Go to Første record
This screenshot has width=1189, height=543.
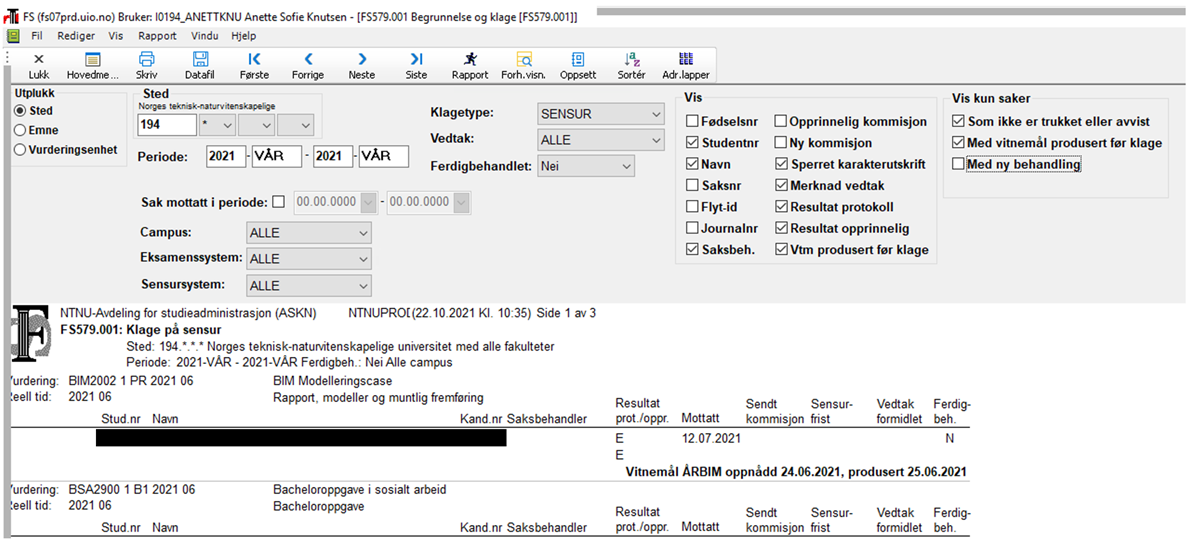tap(254, 65)
